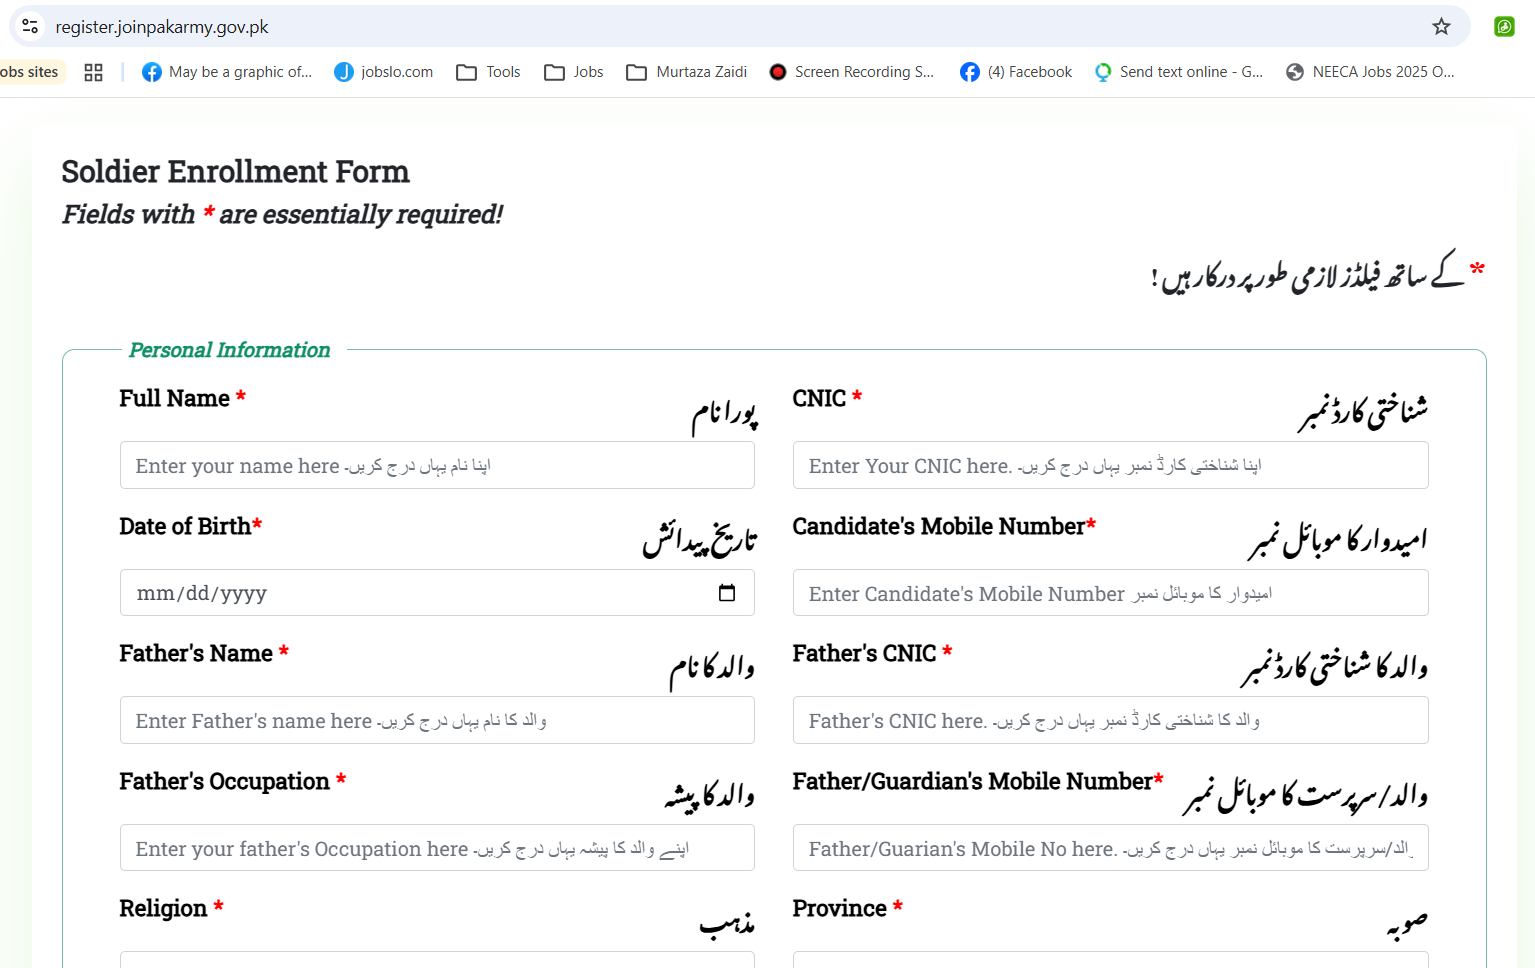Open the Send text online bookmark
Image resolution: width=1535 pixels, height=968 pixels.
pyautogui.click(x=1180, y=72)
